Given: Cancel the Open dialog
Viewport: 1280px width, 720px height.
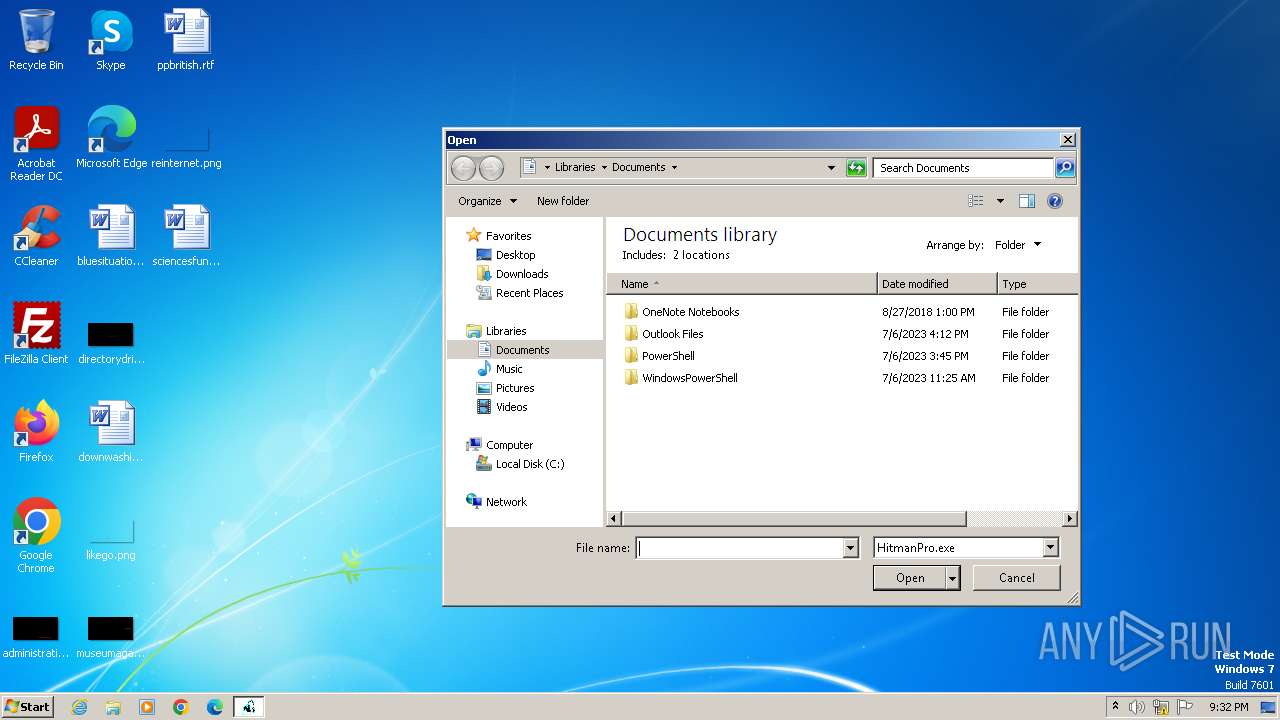Looking at the screenshot, I should (x=1017, y=578).
